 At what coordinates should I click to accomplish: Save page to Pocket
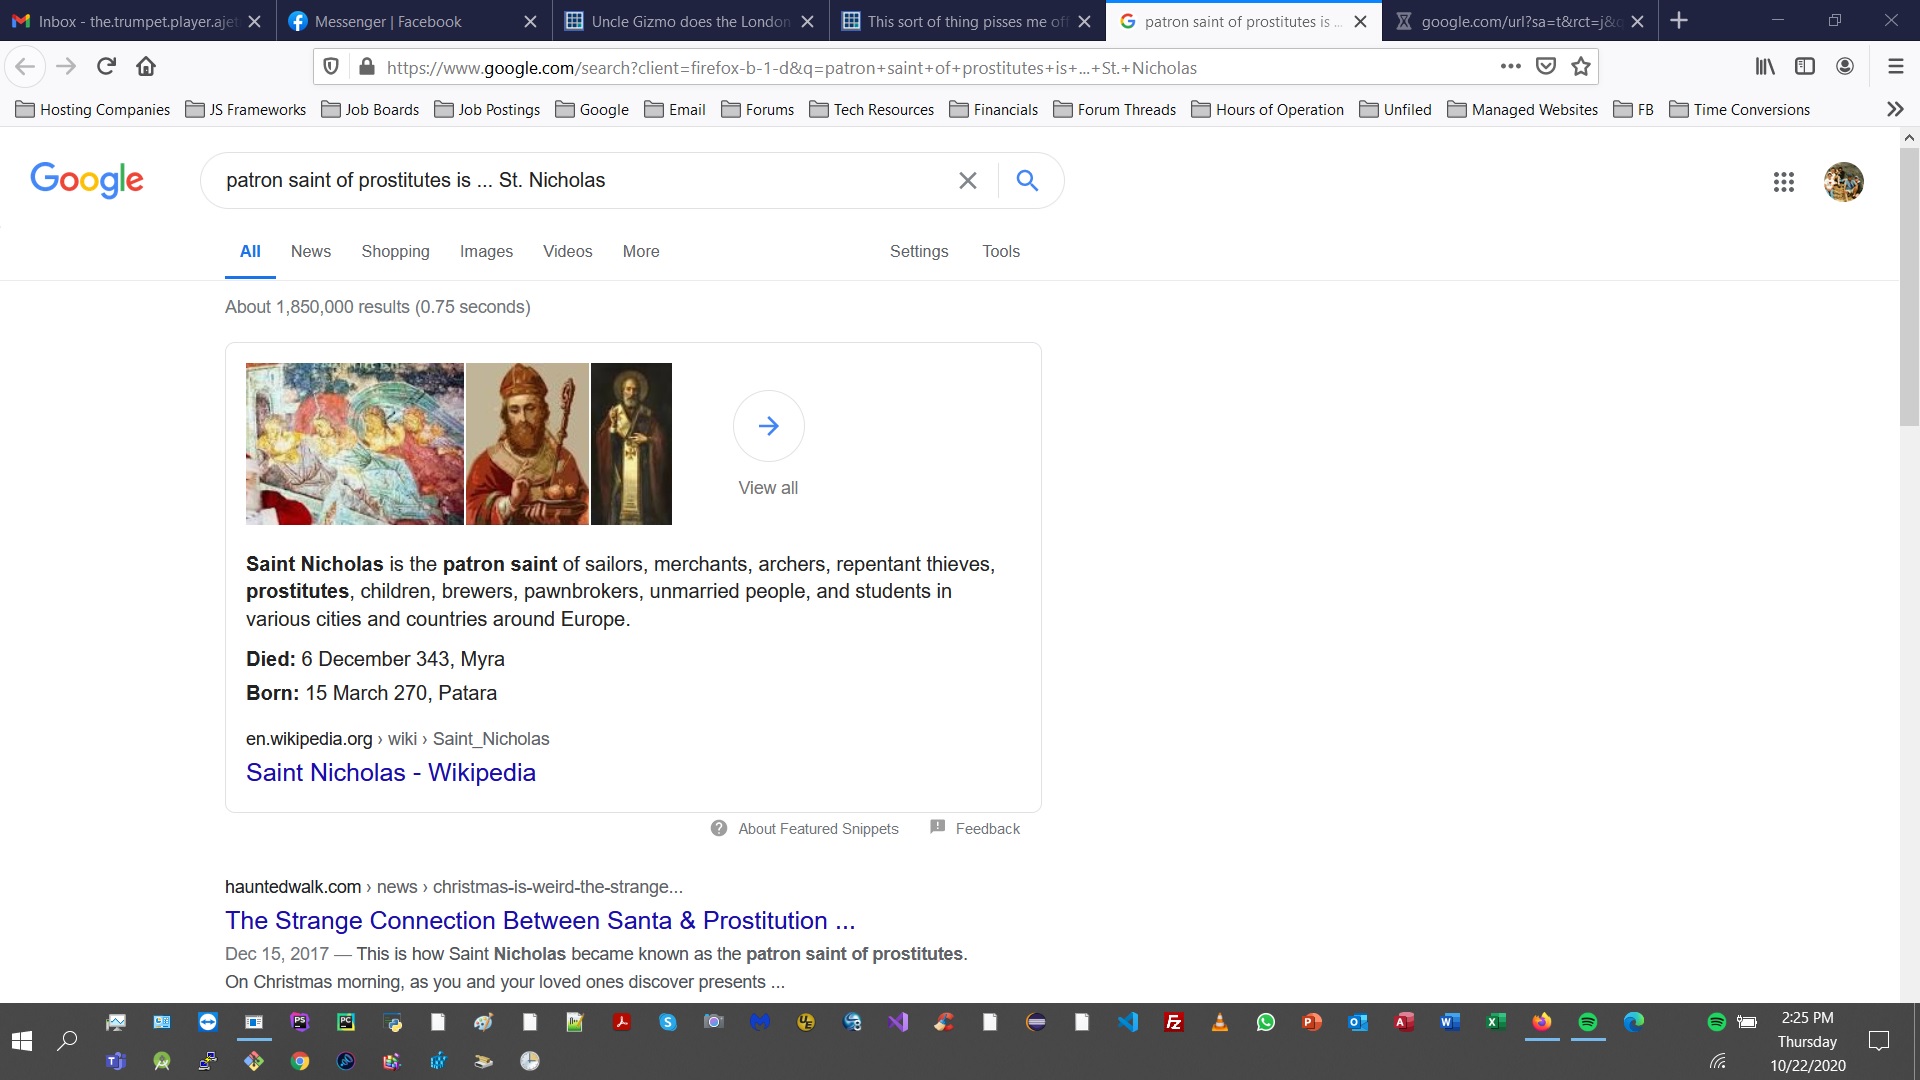pos(1546,67)
